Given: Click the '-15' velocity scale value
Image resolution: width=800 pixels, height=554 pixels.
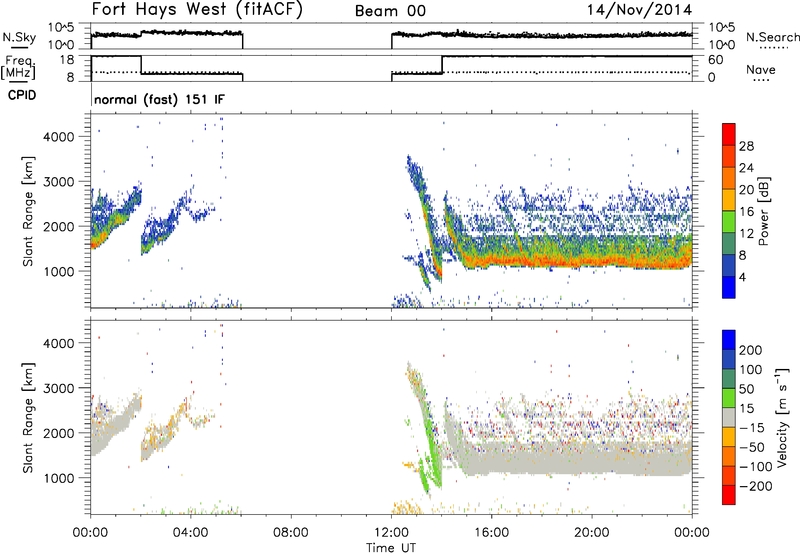Looking at the screenshot, I should 752,428.
